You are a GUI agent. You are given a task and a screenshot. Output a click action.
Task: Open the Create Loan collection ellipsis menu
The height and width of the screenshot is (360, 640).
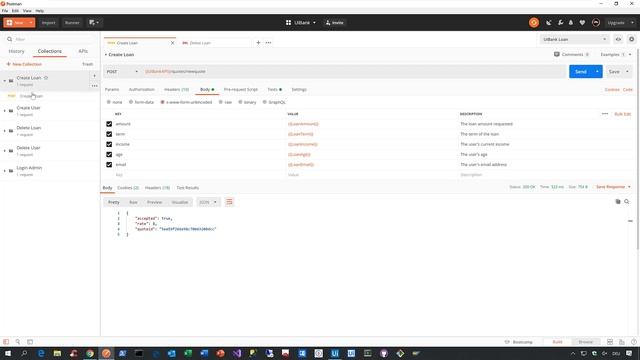point(94,86)
